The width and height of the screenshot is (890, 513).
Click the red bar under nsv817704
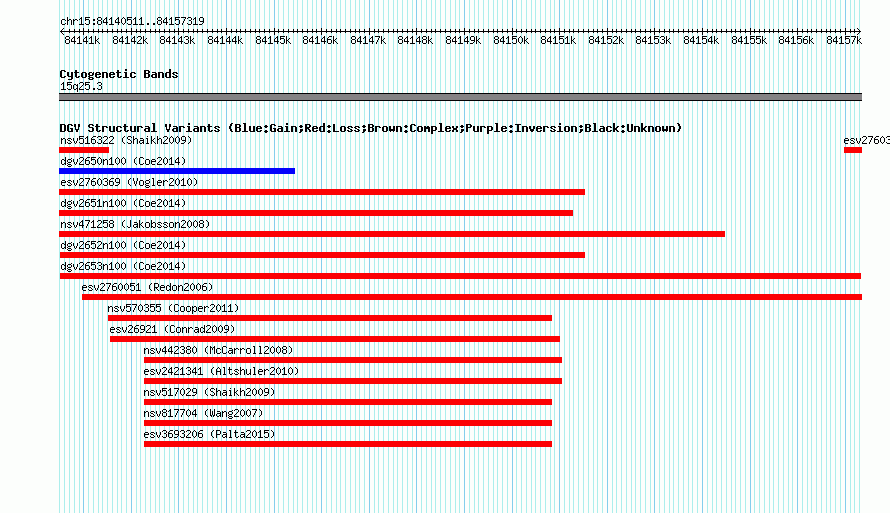(348, 423)
